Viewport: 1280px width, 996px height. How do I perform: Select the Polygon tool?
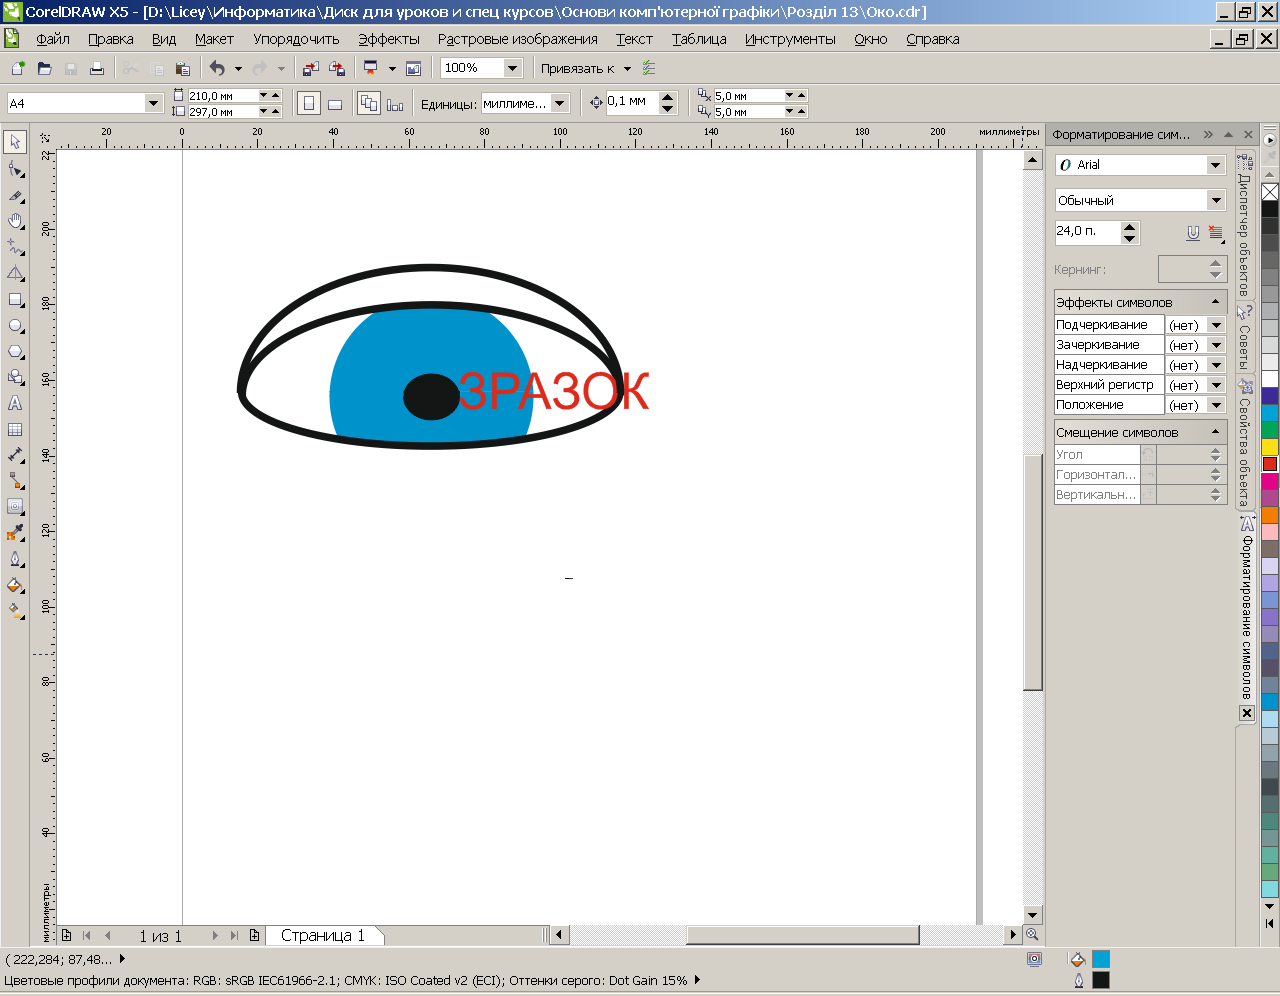(x=15, y=351)
